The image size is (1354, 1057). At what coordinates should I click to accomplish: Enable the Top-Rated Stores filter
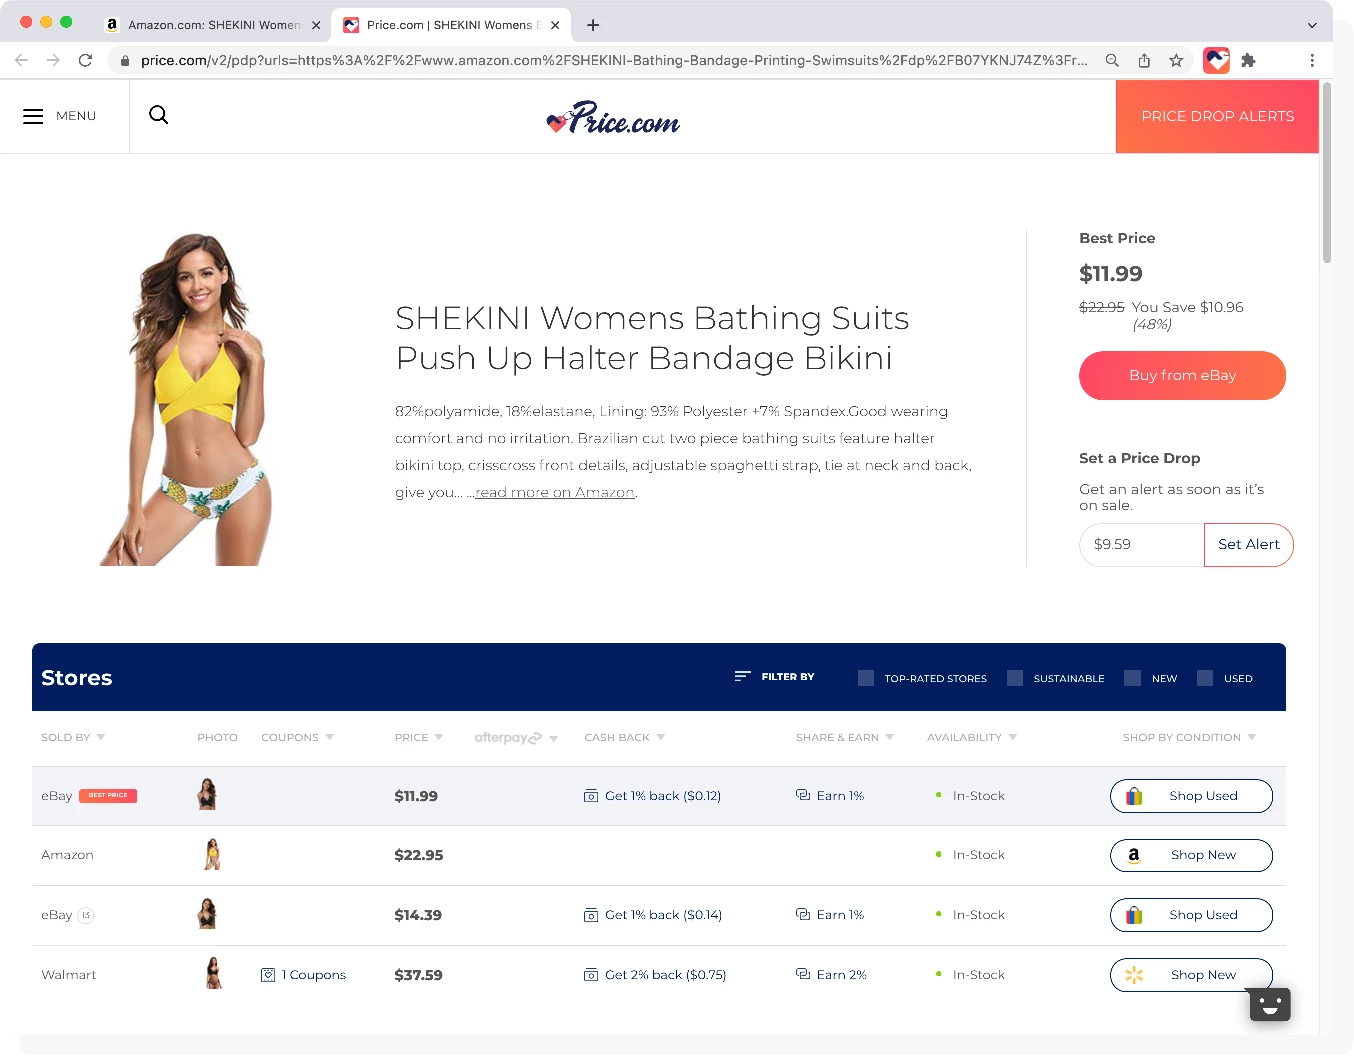pos(865,677)
